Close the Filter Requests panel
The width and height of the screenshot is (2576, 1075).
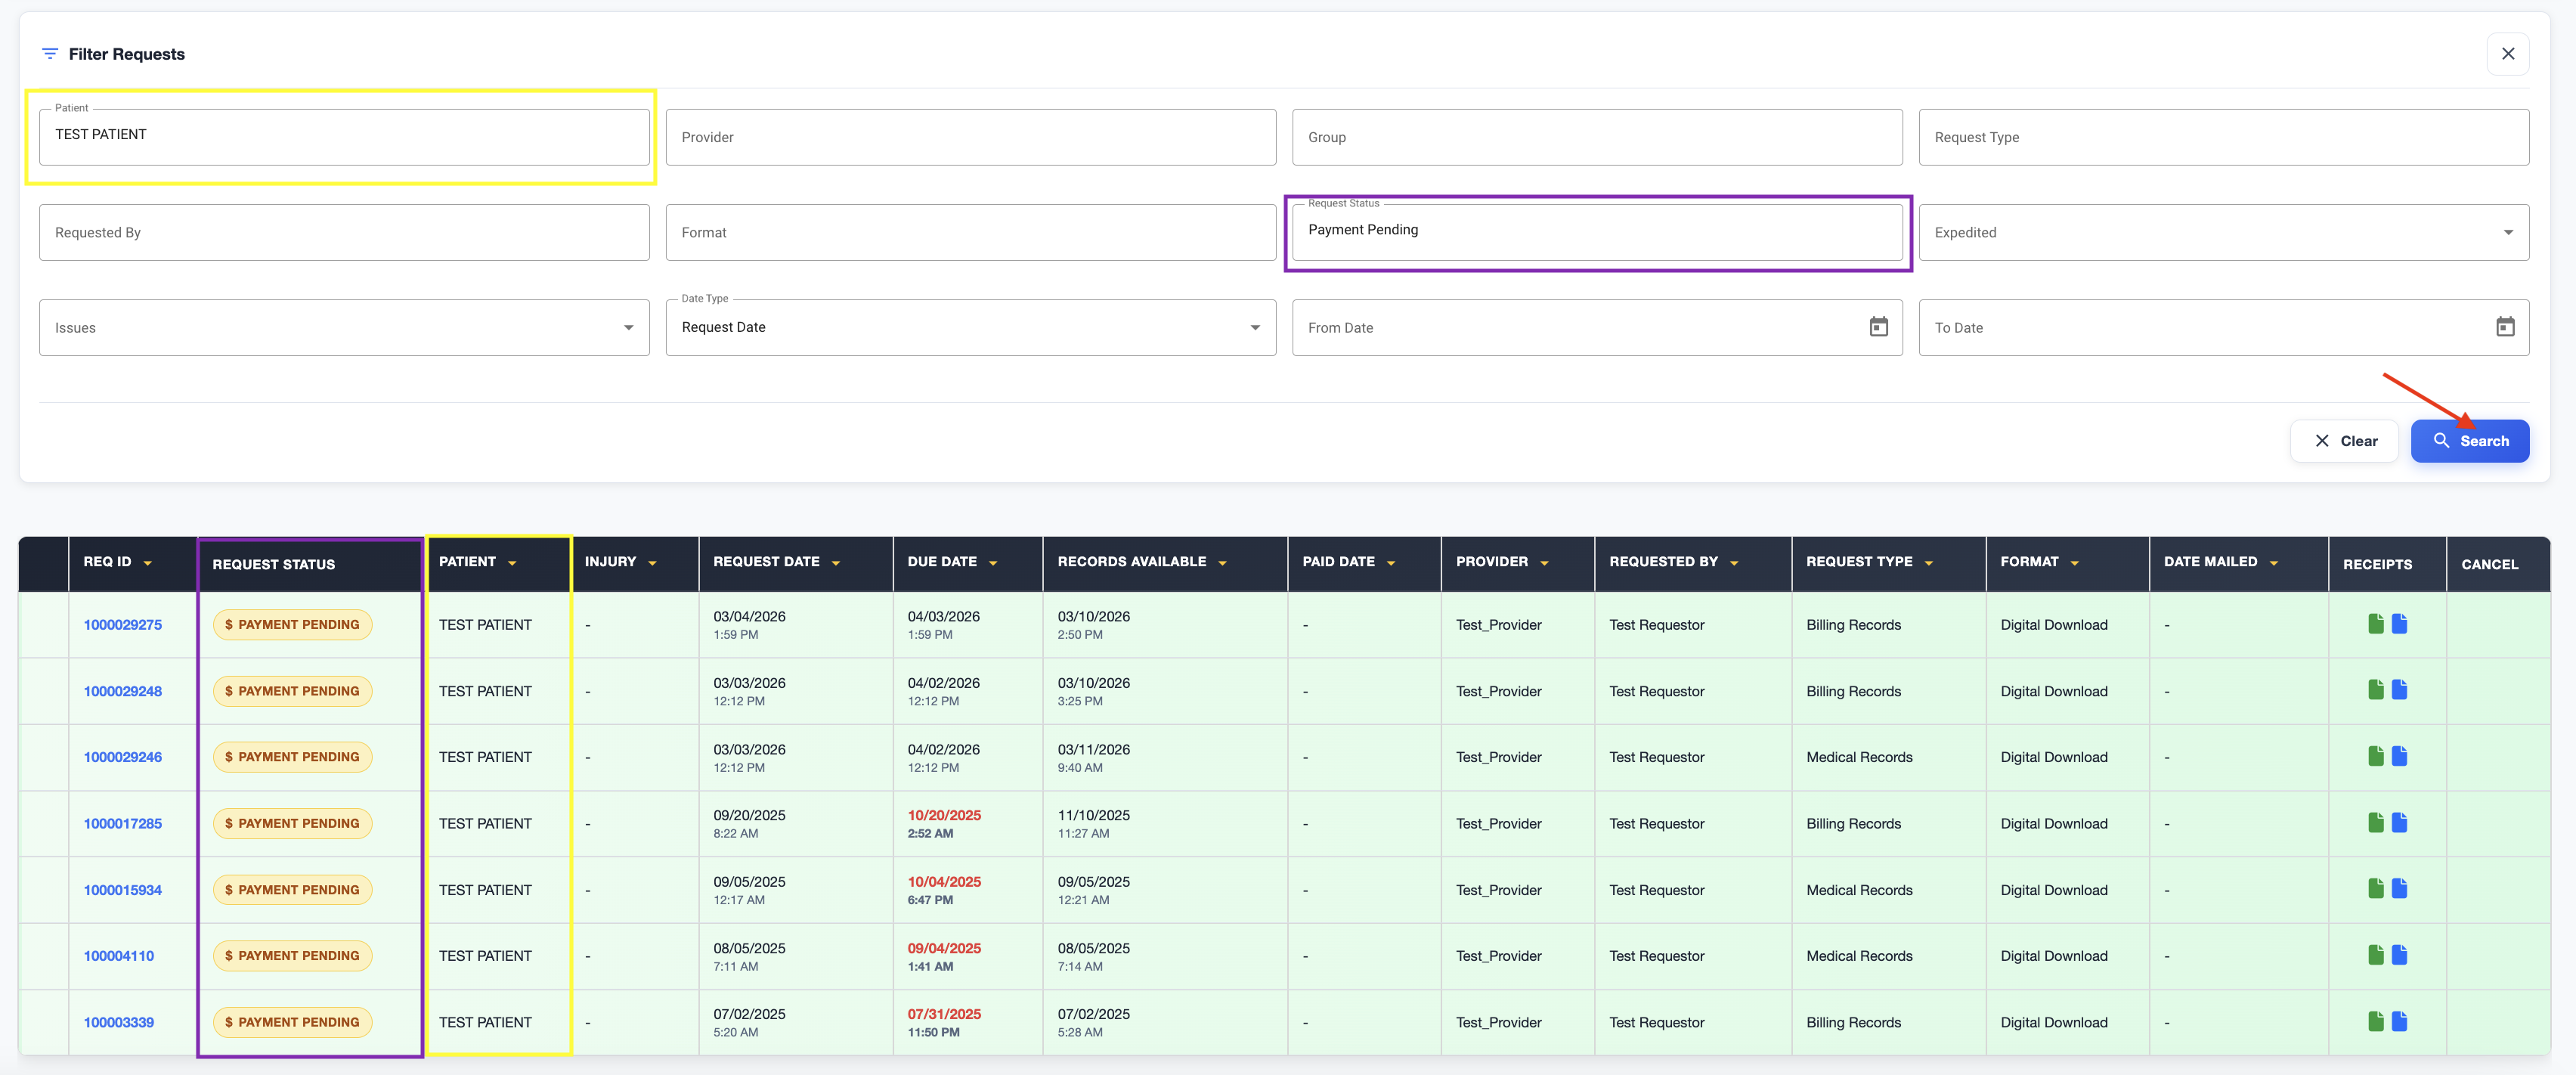[x=2507, y=54]
